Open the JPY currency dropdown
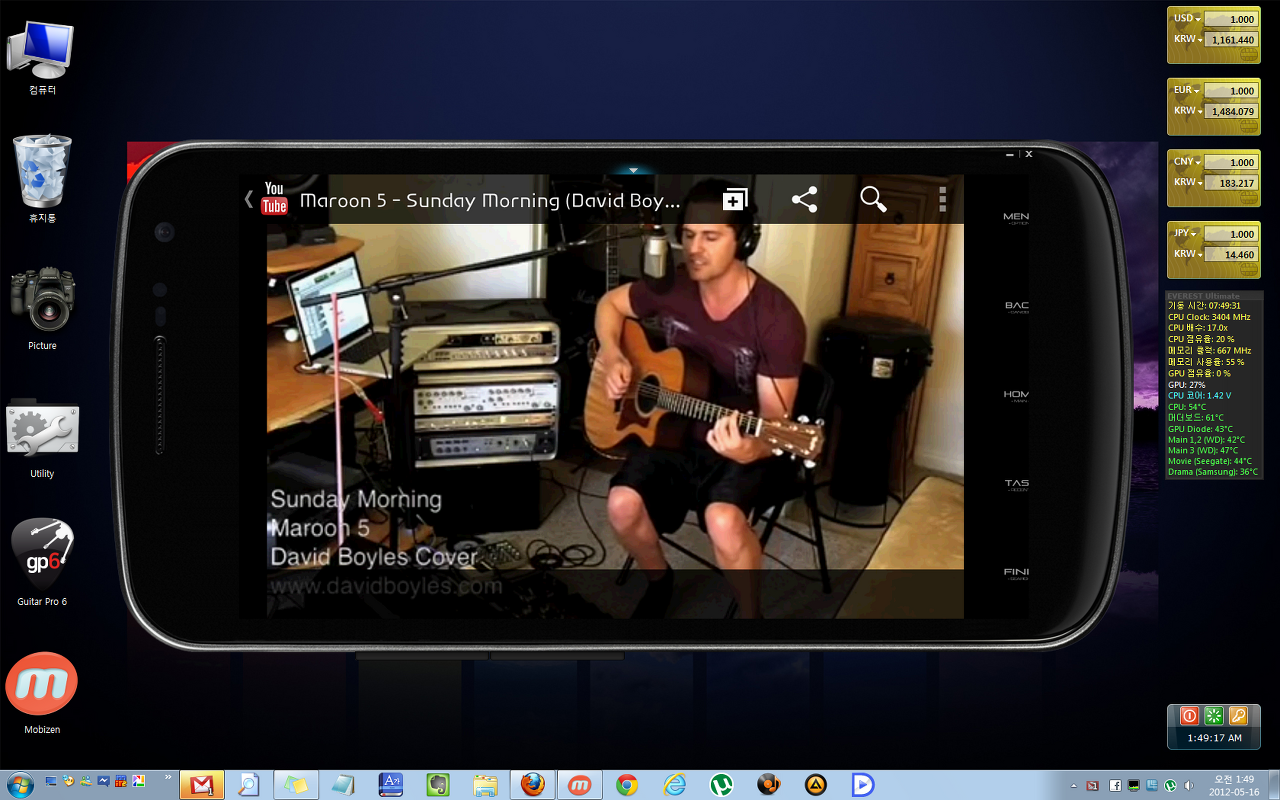1280x800 pixels. [1187, 233]
